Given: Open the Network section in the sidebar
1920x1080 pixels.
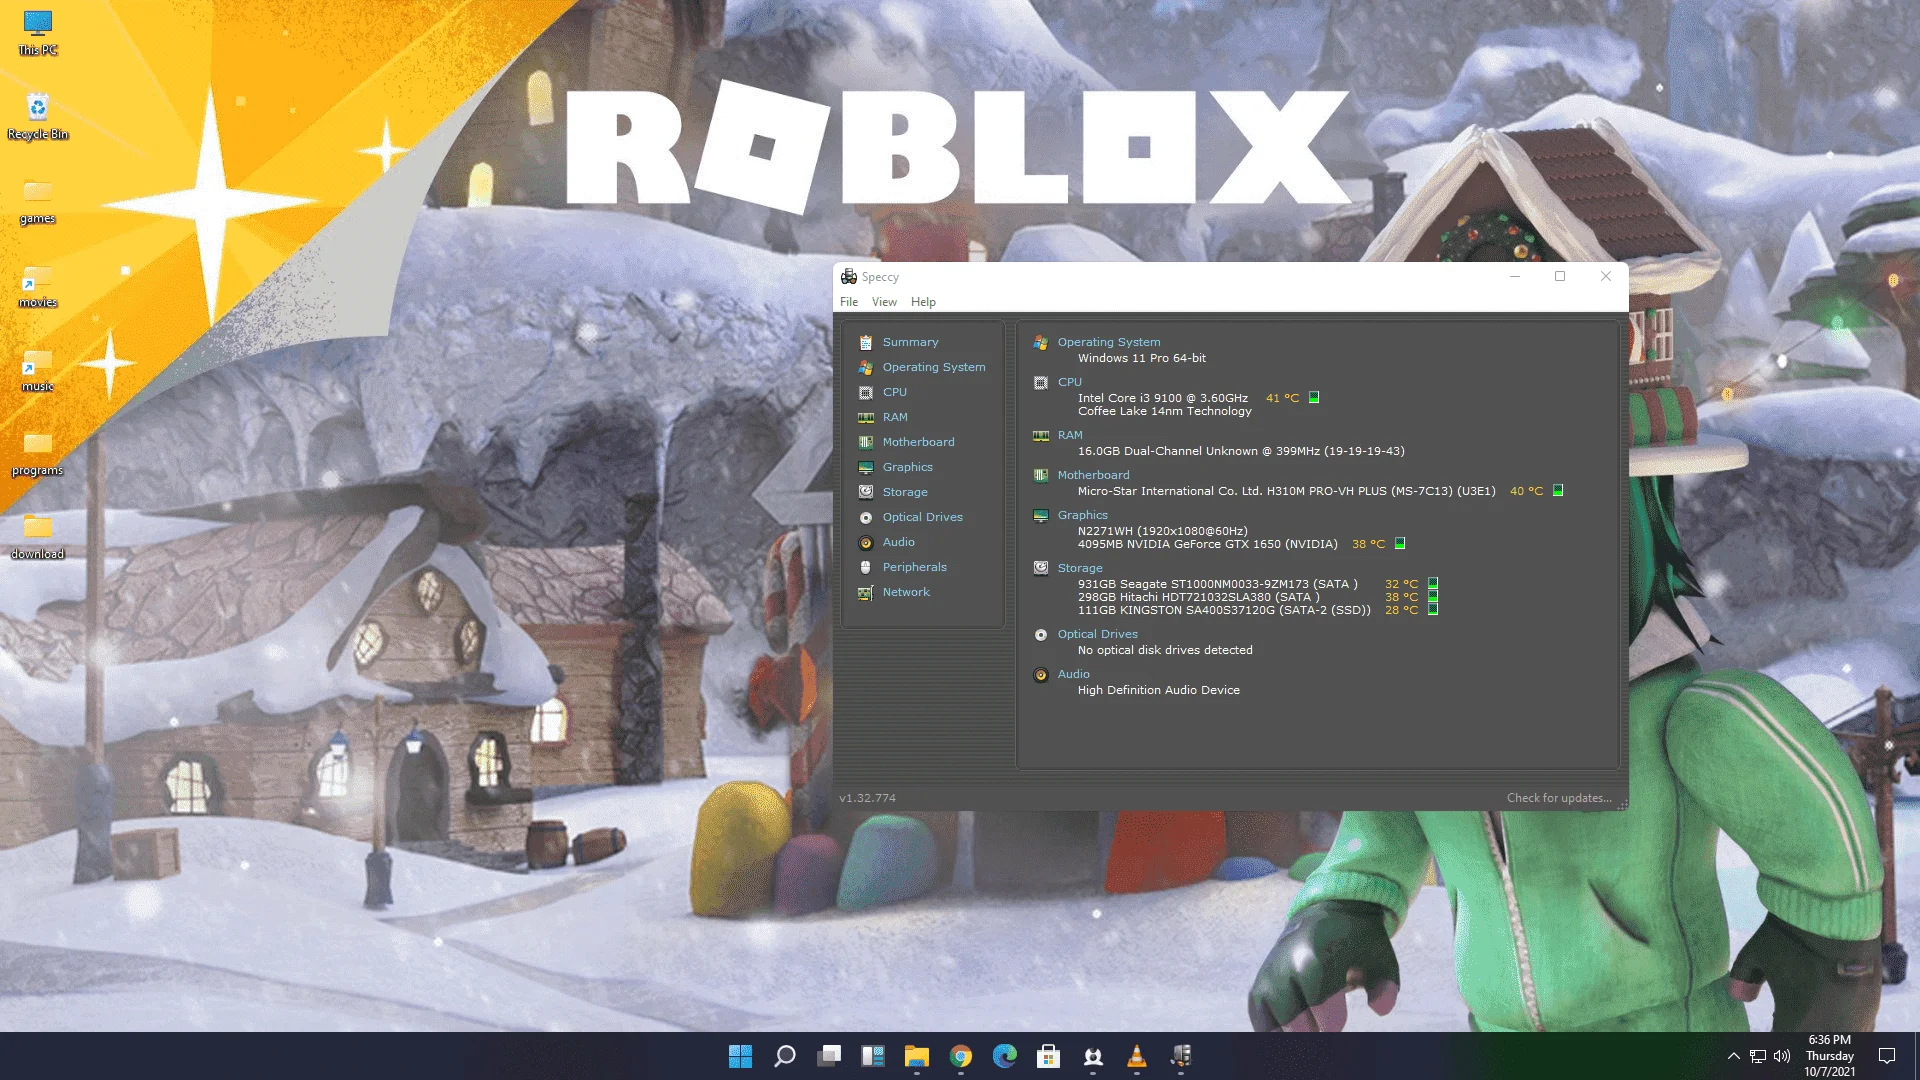Looking at the screenshot, I should pos(906,592).
